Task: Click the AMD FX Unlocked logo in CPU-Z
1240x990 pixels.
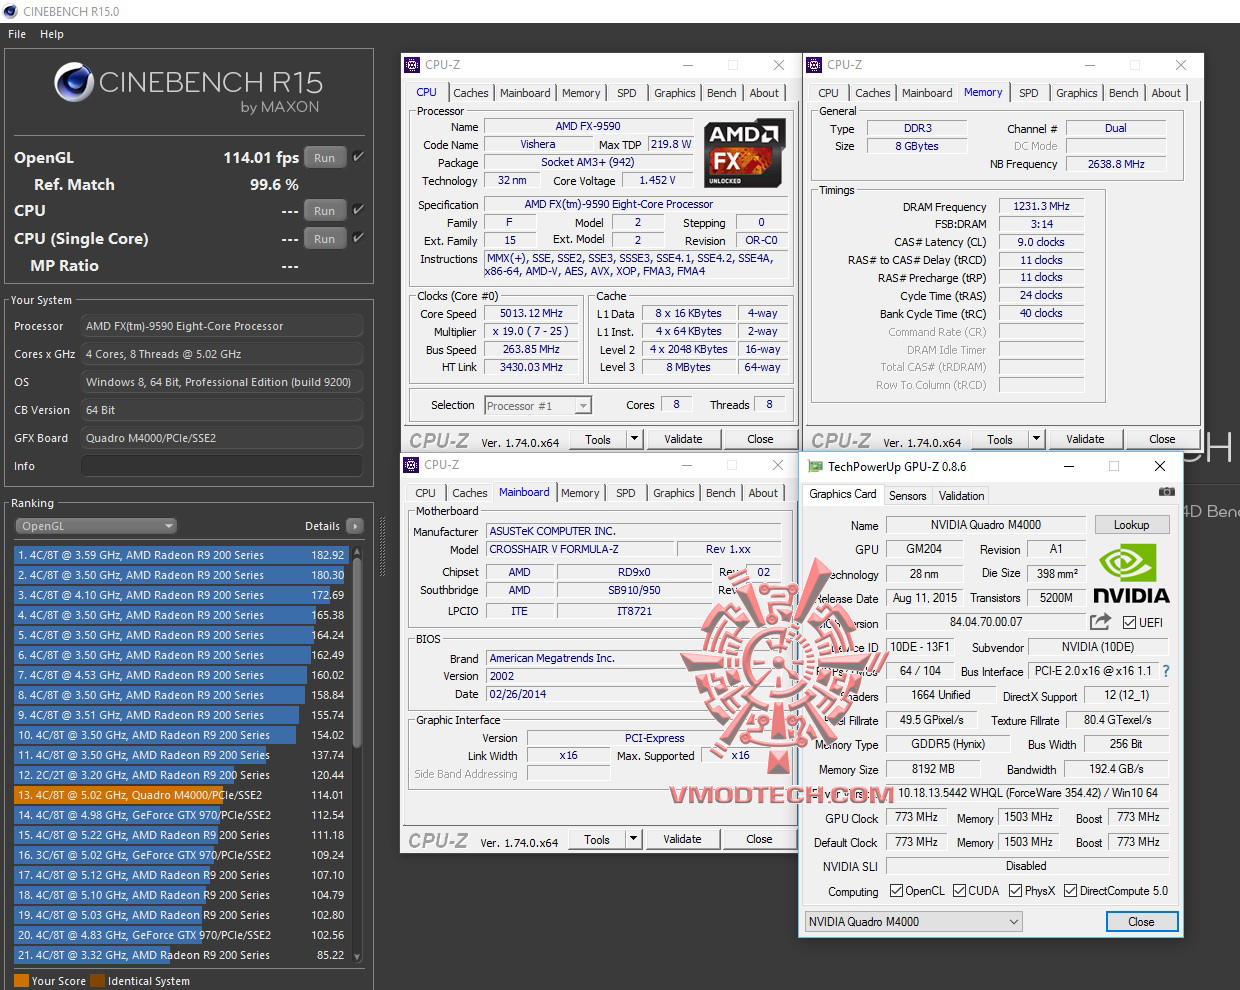Action: point(744,153)
